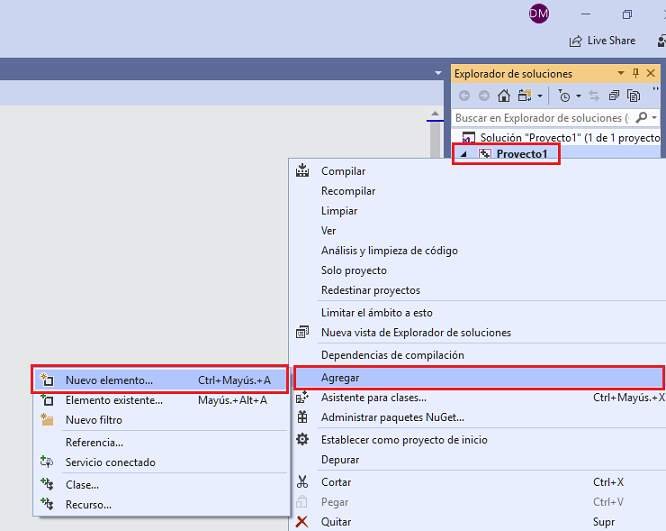The height and width of the screenshot is (531, 666).
Task: Open the search options dropdown arrow
Action: pyautogui.click(x=656, y=118)
